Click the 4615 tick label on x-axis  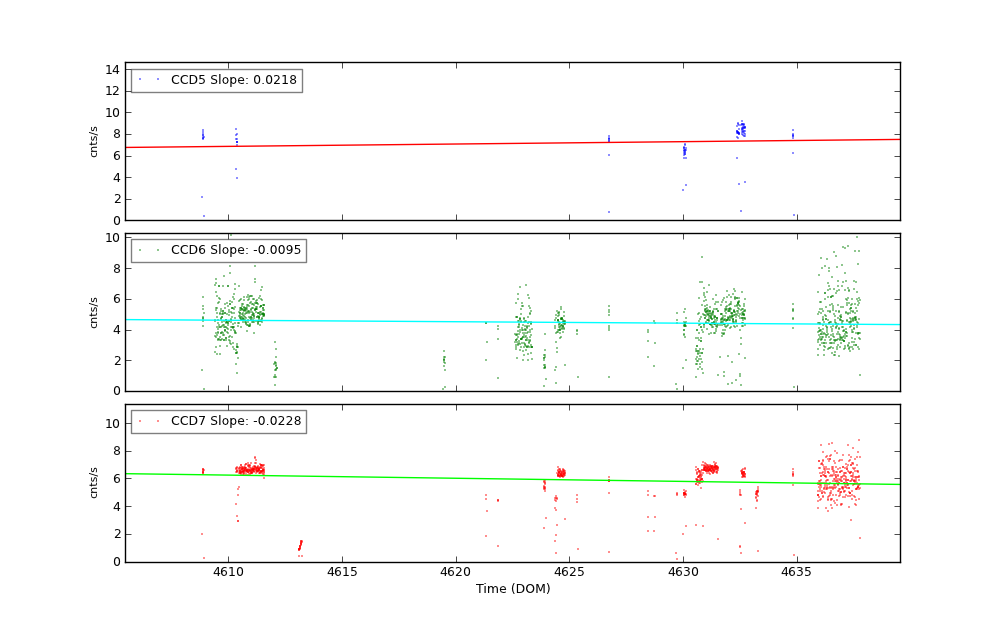coord(342,573)
